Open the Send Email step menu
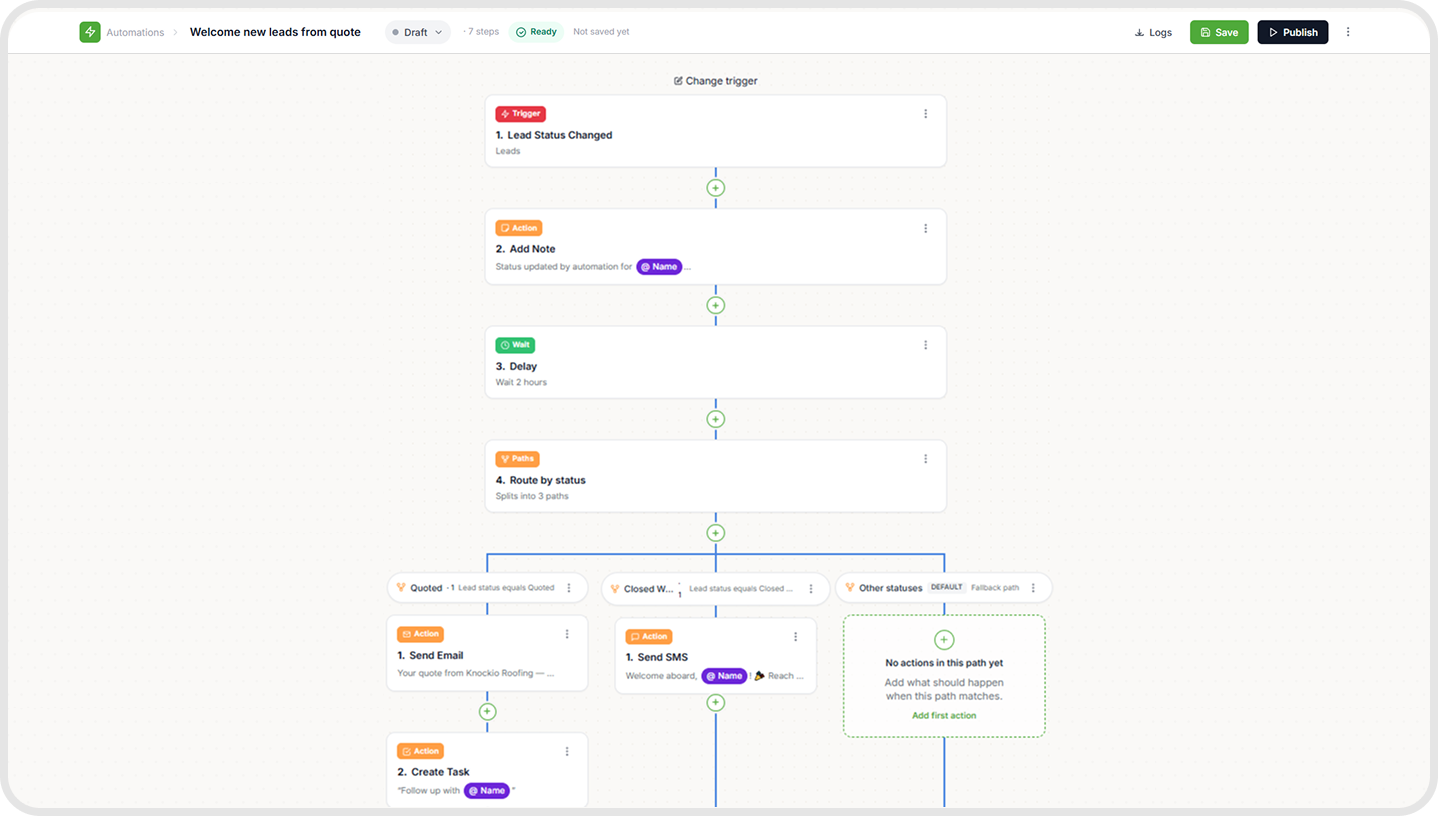 567,634
